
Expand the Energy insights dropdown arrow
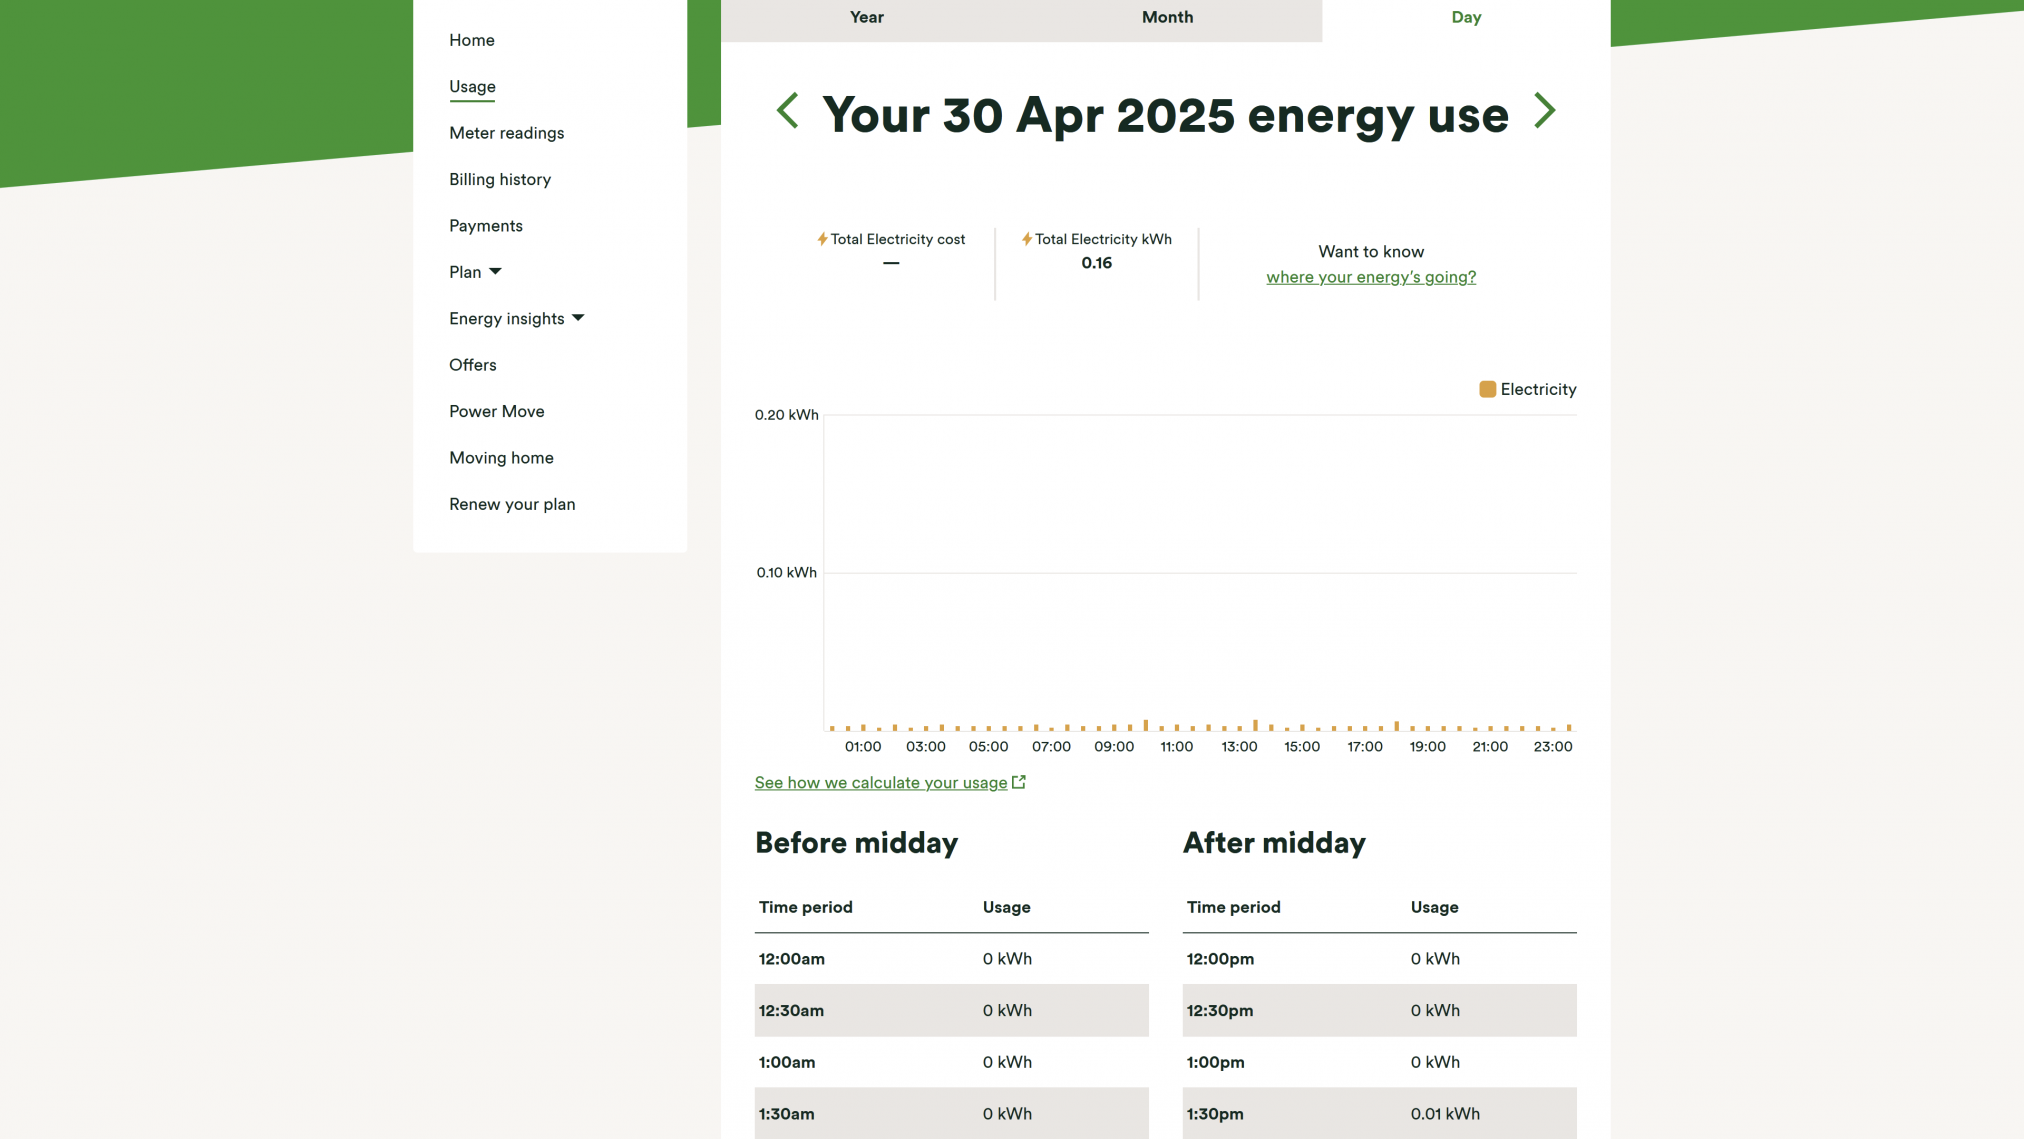coord(578,318)
